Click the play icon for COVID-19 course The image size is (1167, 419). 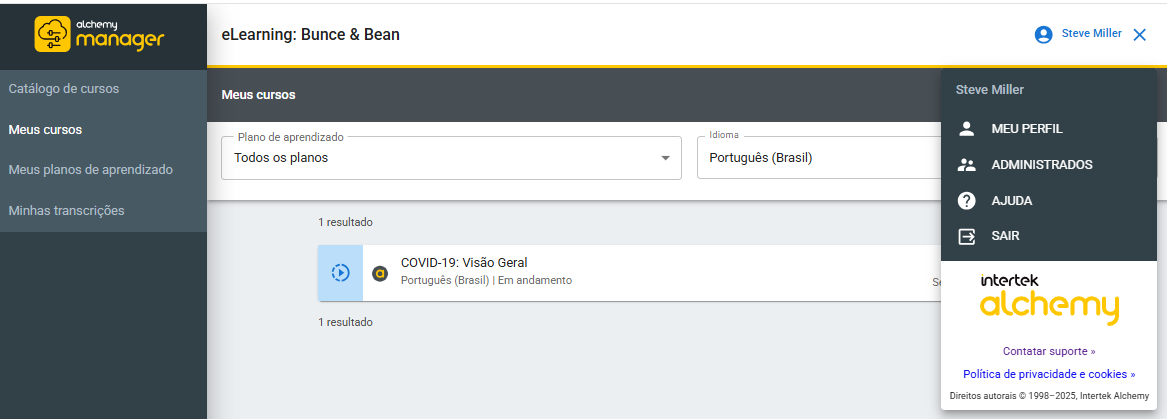tap(340, 273)
